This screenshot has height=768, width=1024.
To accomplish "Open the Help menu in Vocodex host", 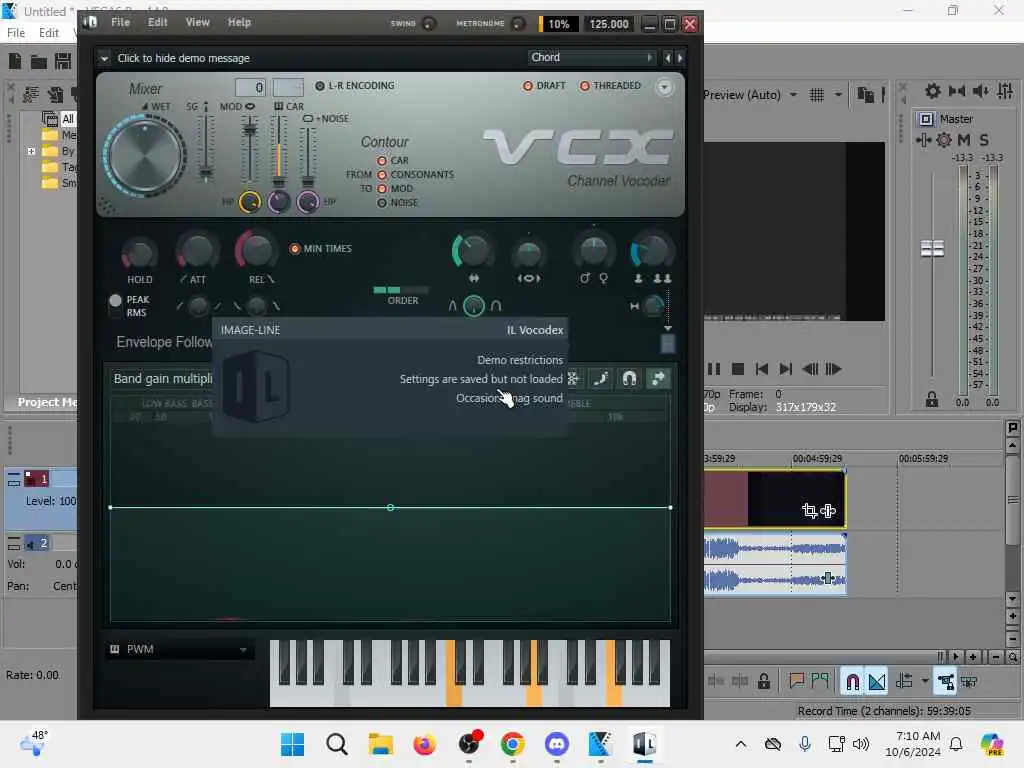I will pos(239,22).
